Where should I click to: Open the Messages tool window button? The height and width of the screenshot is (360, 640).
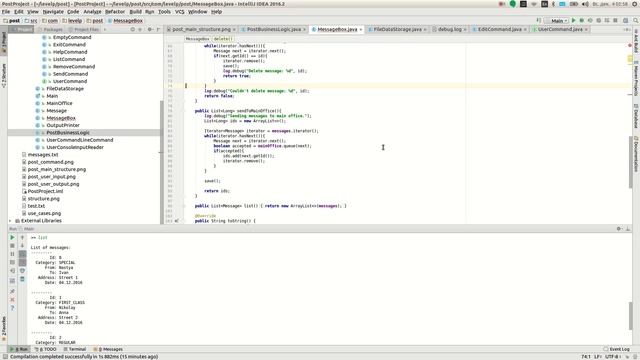(108, 349)
